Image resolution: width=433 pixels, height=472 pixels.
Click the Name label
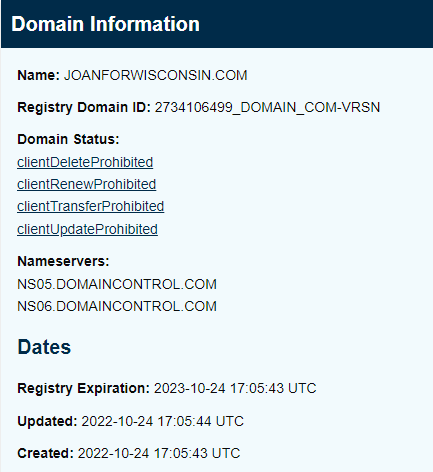[38, 75]
